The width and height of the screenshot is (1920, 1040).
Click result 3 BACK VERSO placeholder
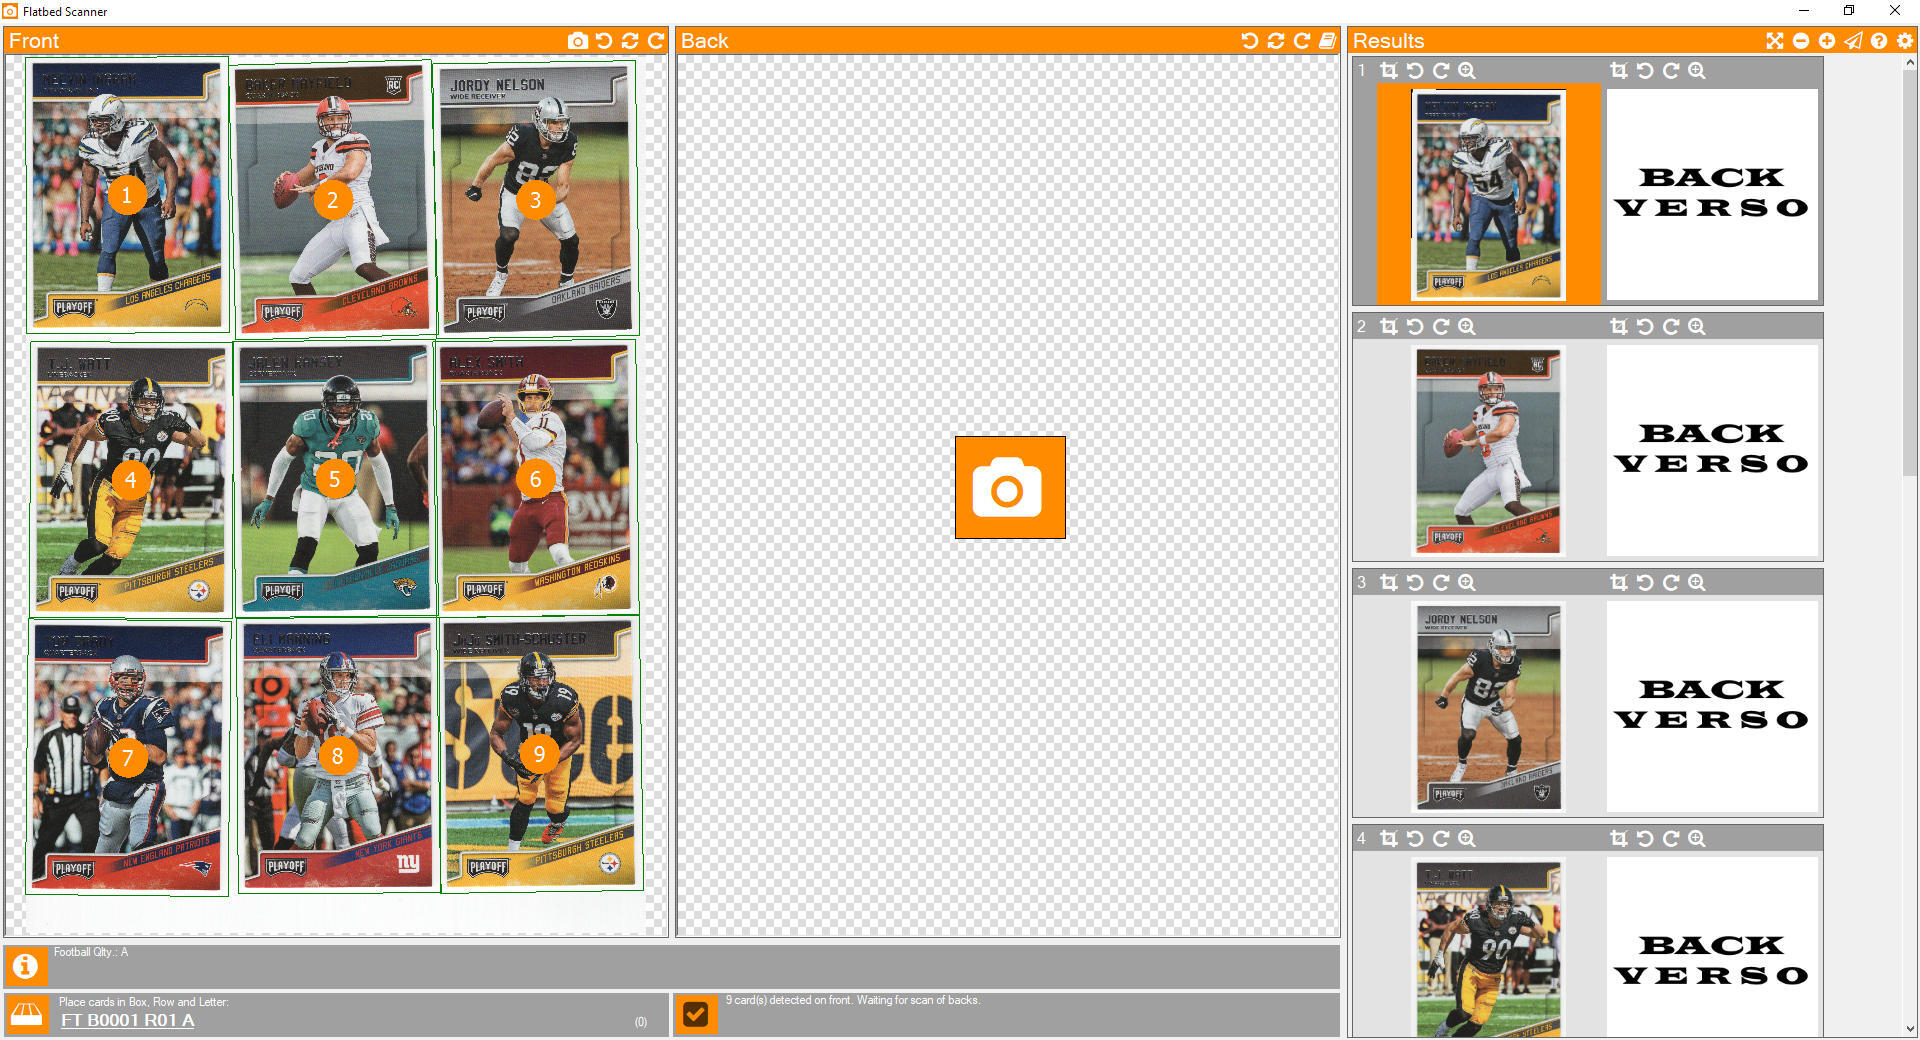(1712, 706)
